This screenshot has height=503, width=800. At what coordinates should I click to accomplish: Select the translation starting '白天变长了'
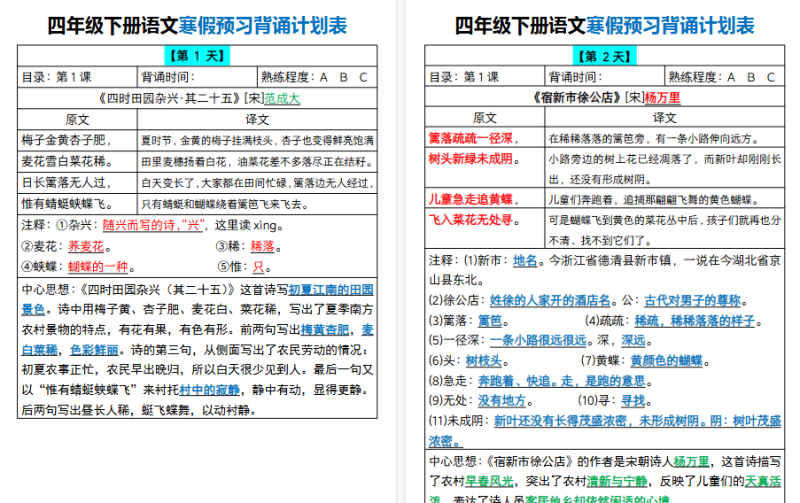[x=257, y=183]
